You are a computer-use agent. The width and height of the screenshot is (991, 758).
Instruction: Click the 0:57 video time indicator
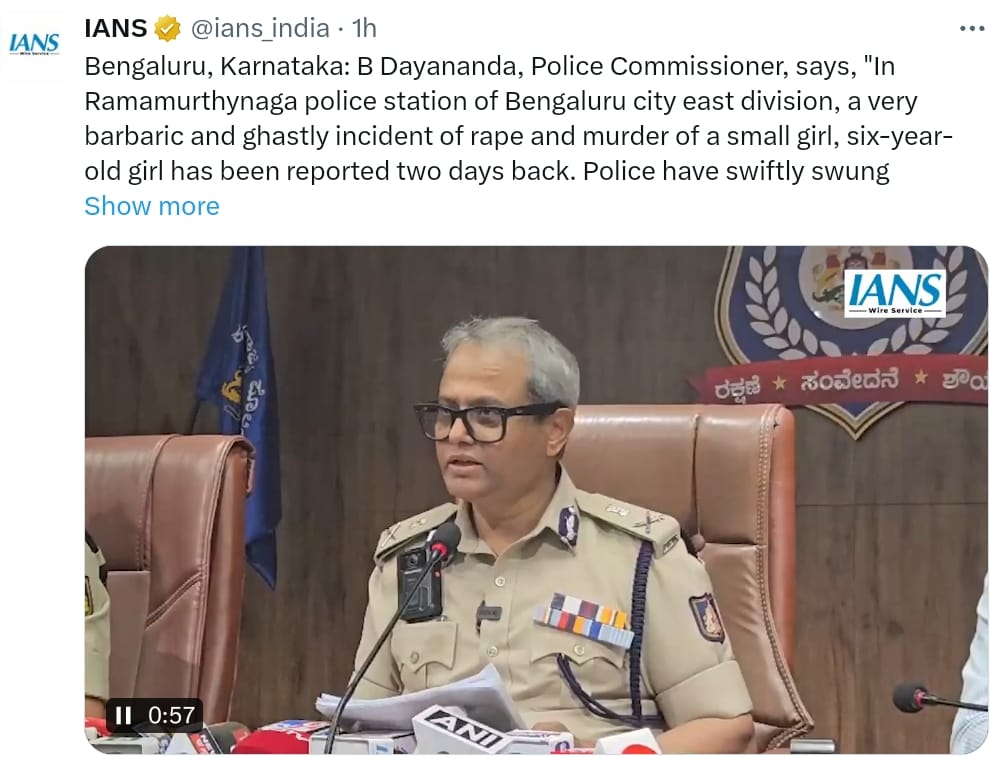coord(171,716)
